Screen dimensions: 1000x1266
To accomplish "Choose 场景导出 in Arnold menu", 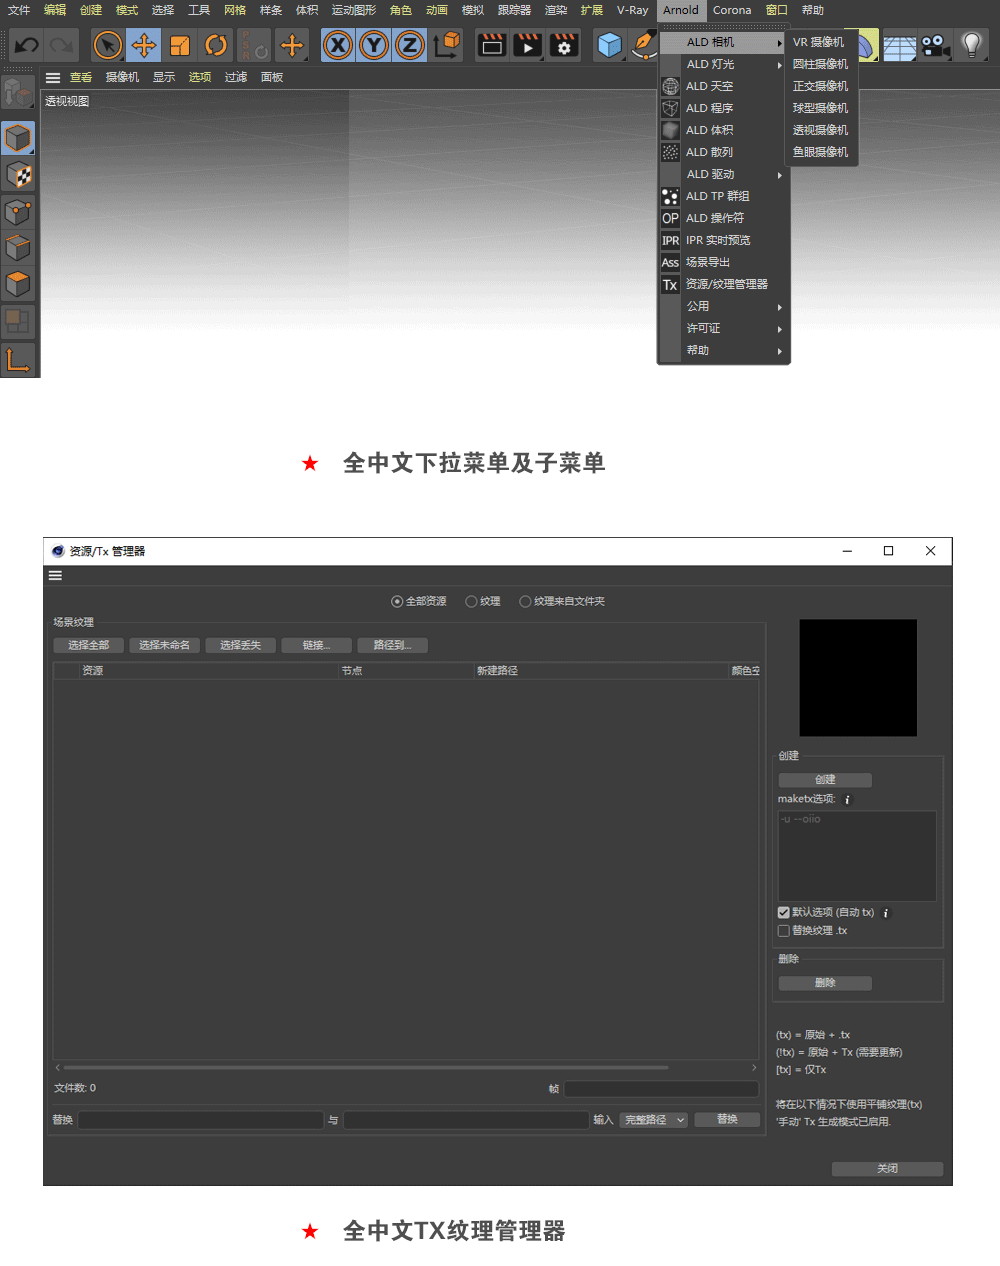I will pos(723,262).
